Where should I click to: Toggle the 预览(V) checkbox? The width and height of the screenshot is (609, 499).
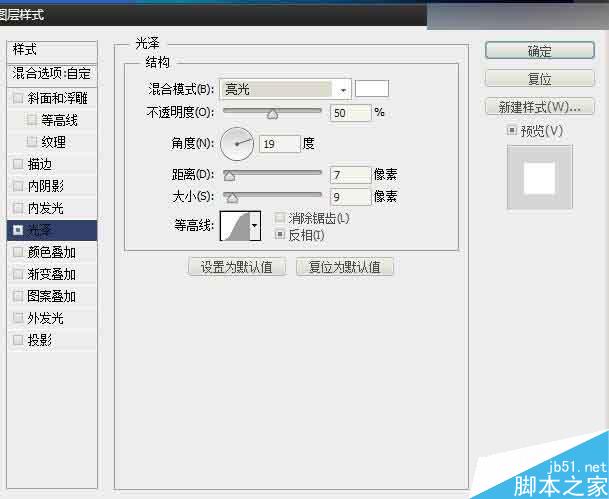[512, 131]
